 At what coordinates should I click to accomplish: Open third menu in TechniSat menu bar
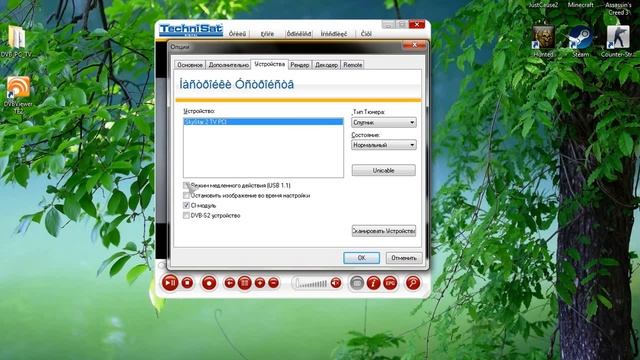299,33
